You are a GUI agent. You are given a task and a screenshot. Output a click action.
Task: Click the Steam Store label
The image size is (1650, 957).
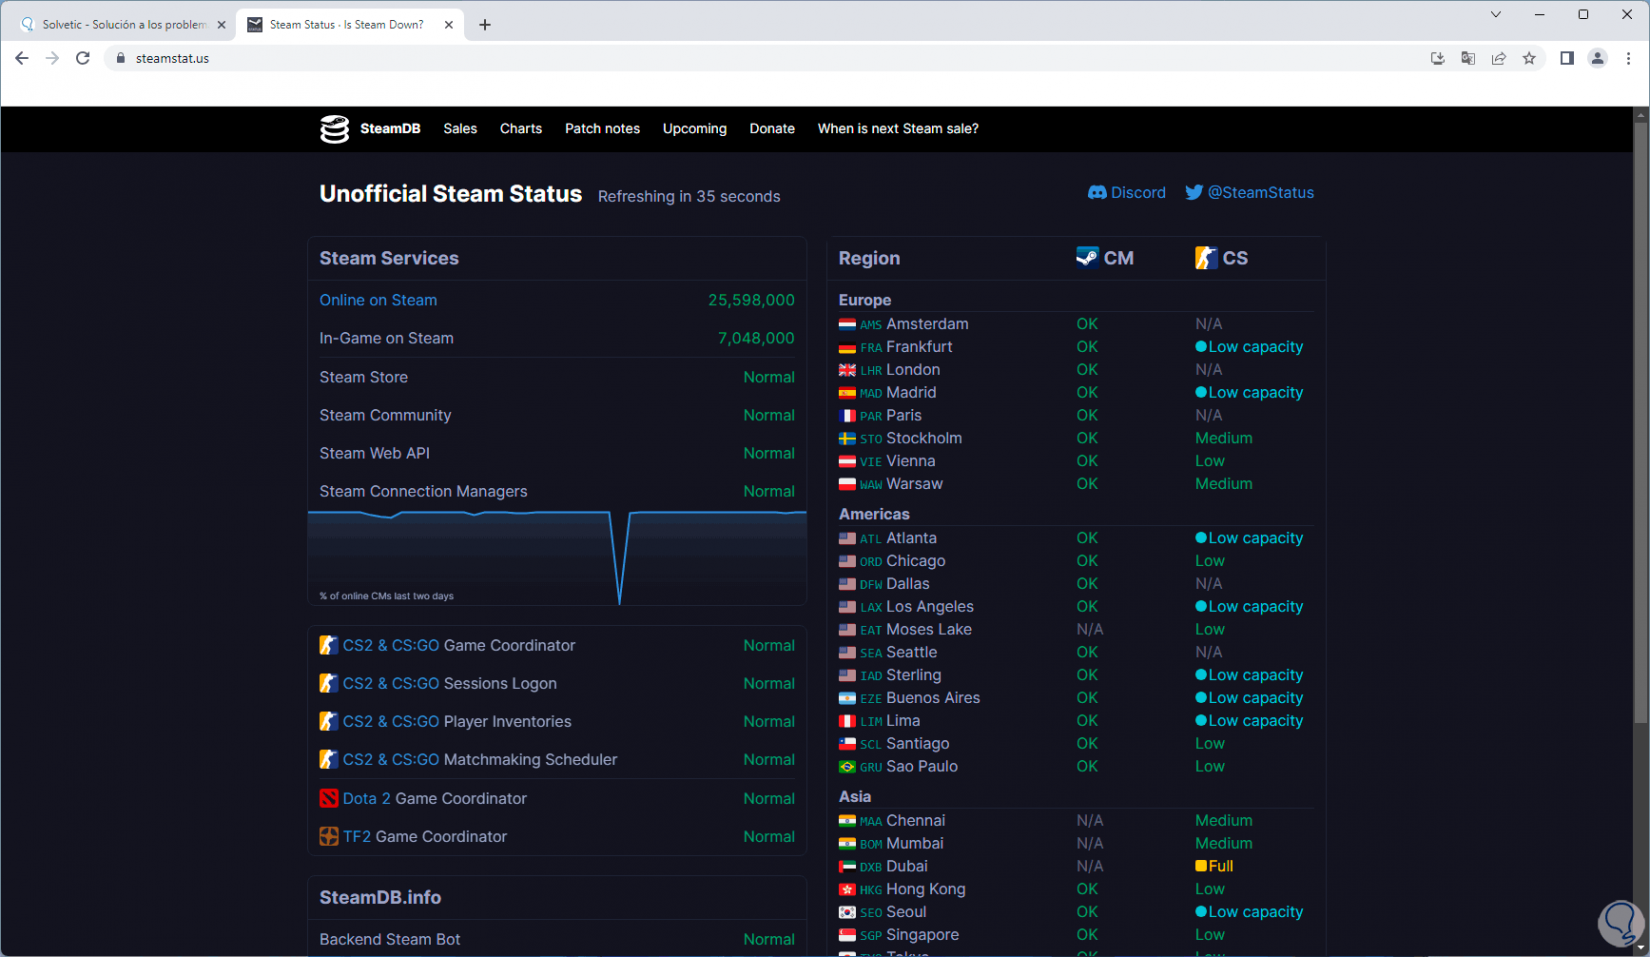tap(363, 377)
